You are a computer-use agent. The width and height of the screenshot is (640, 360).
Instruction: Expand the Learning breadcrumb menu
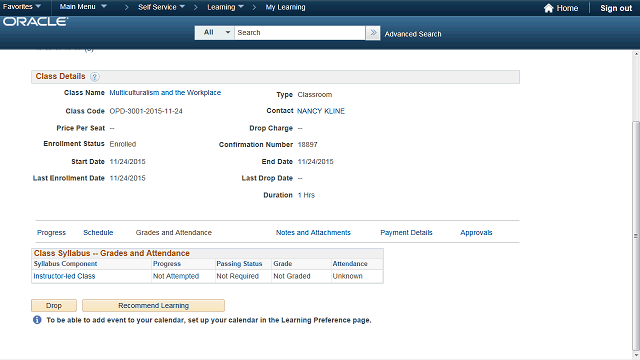tap(225, 7)
